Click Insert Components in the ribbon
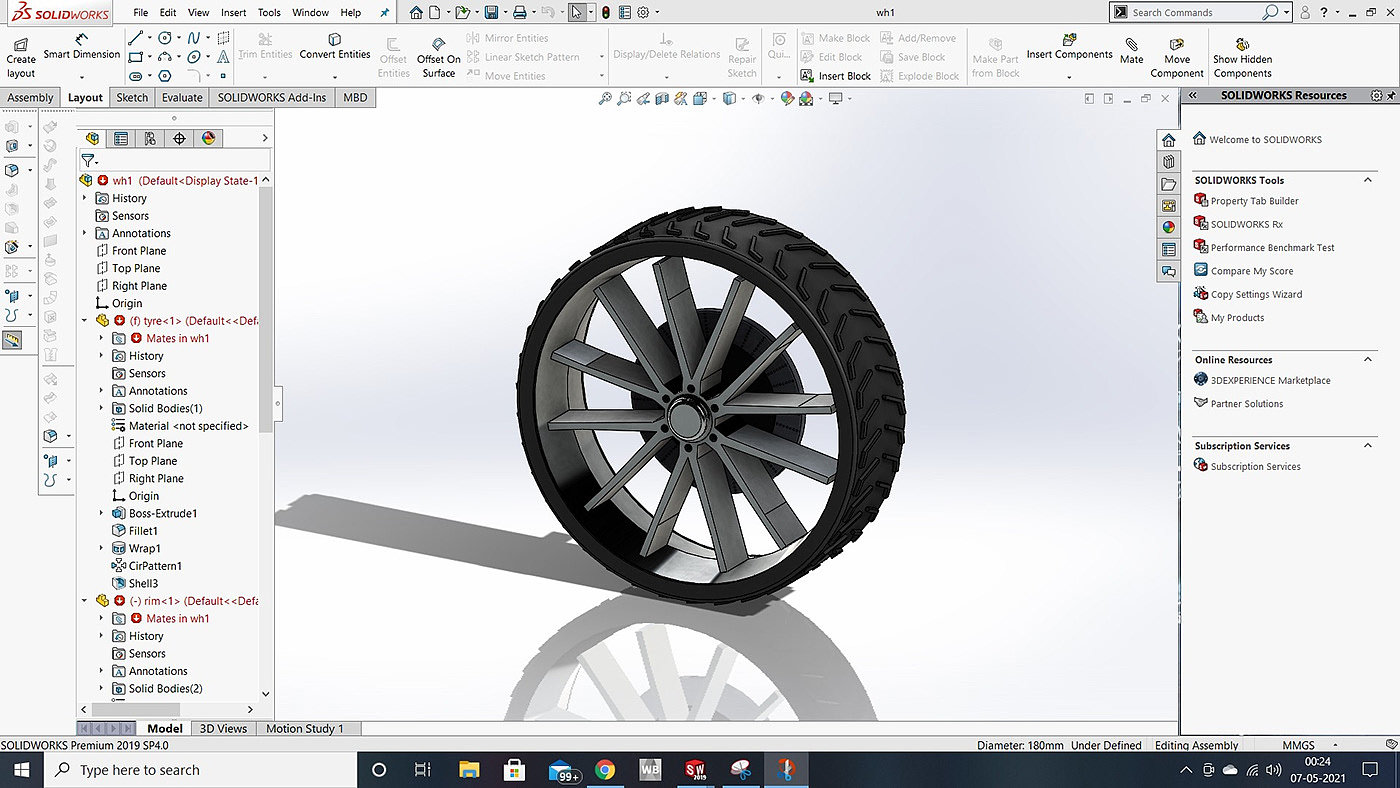This screenshot has height=788, width=1400. click(x=1069, y=46)
